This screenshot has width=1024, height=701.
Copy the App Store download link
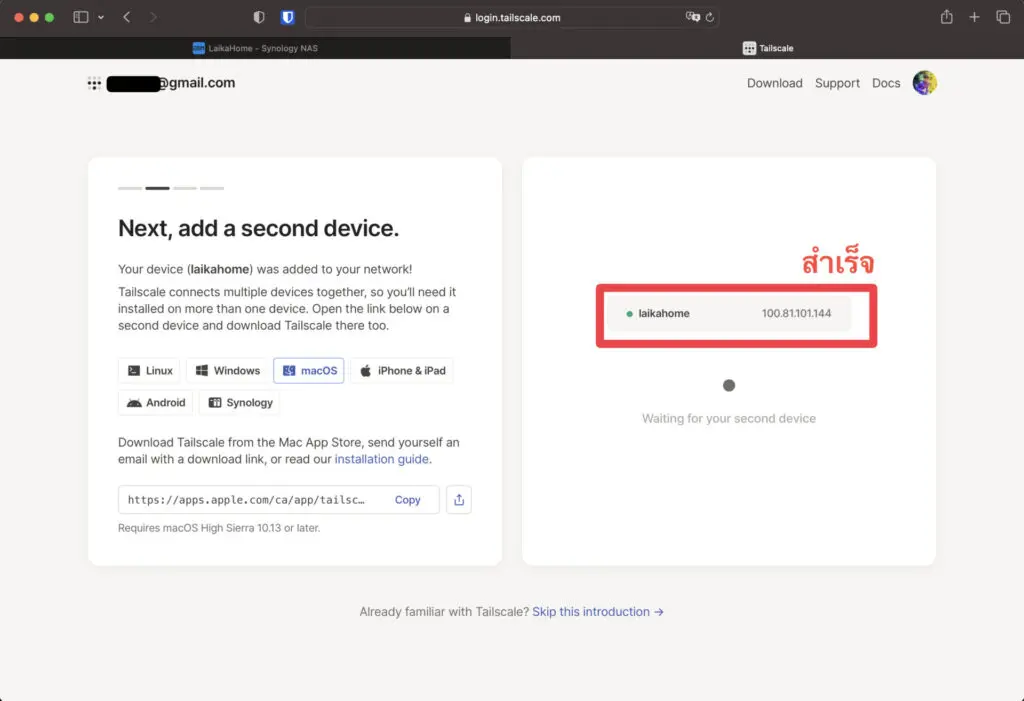[x=408, y=500]
